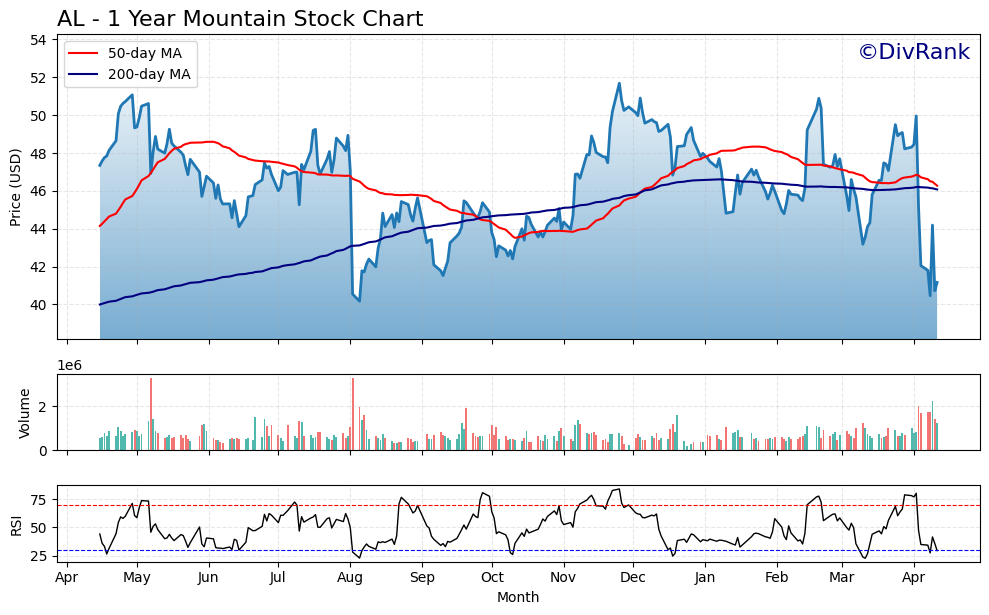Screen dimensions: 989x615
Task: Click the "Feb" month label
Action: (x=776, y=578)
